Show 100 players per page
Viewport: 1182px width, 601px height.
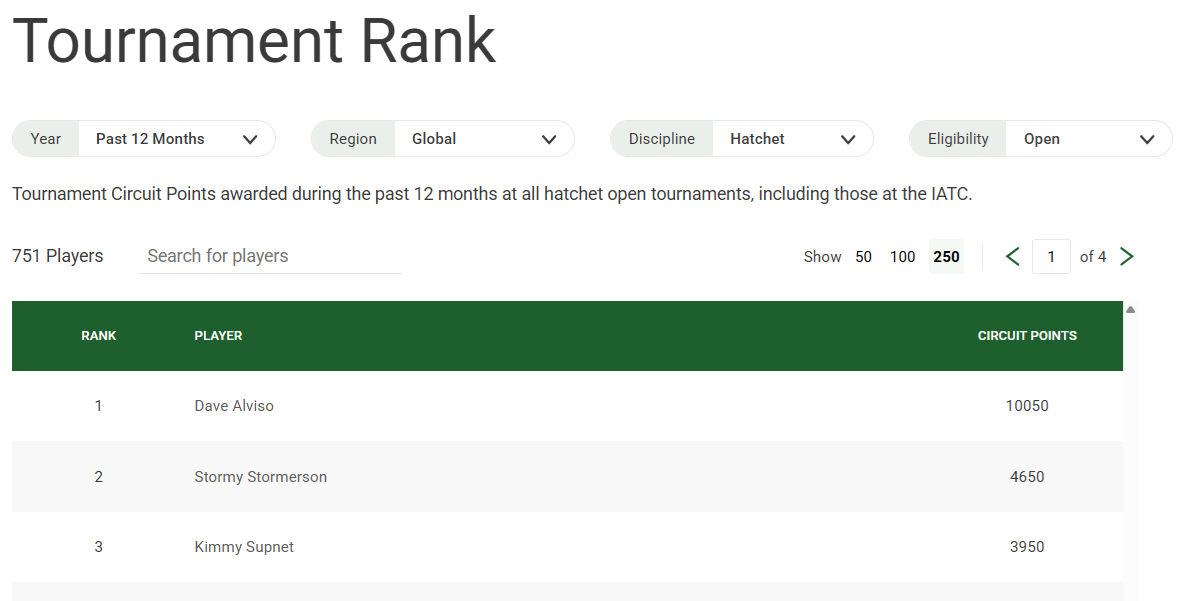(902, 257)
